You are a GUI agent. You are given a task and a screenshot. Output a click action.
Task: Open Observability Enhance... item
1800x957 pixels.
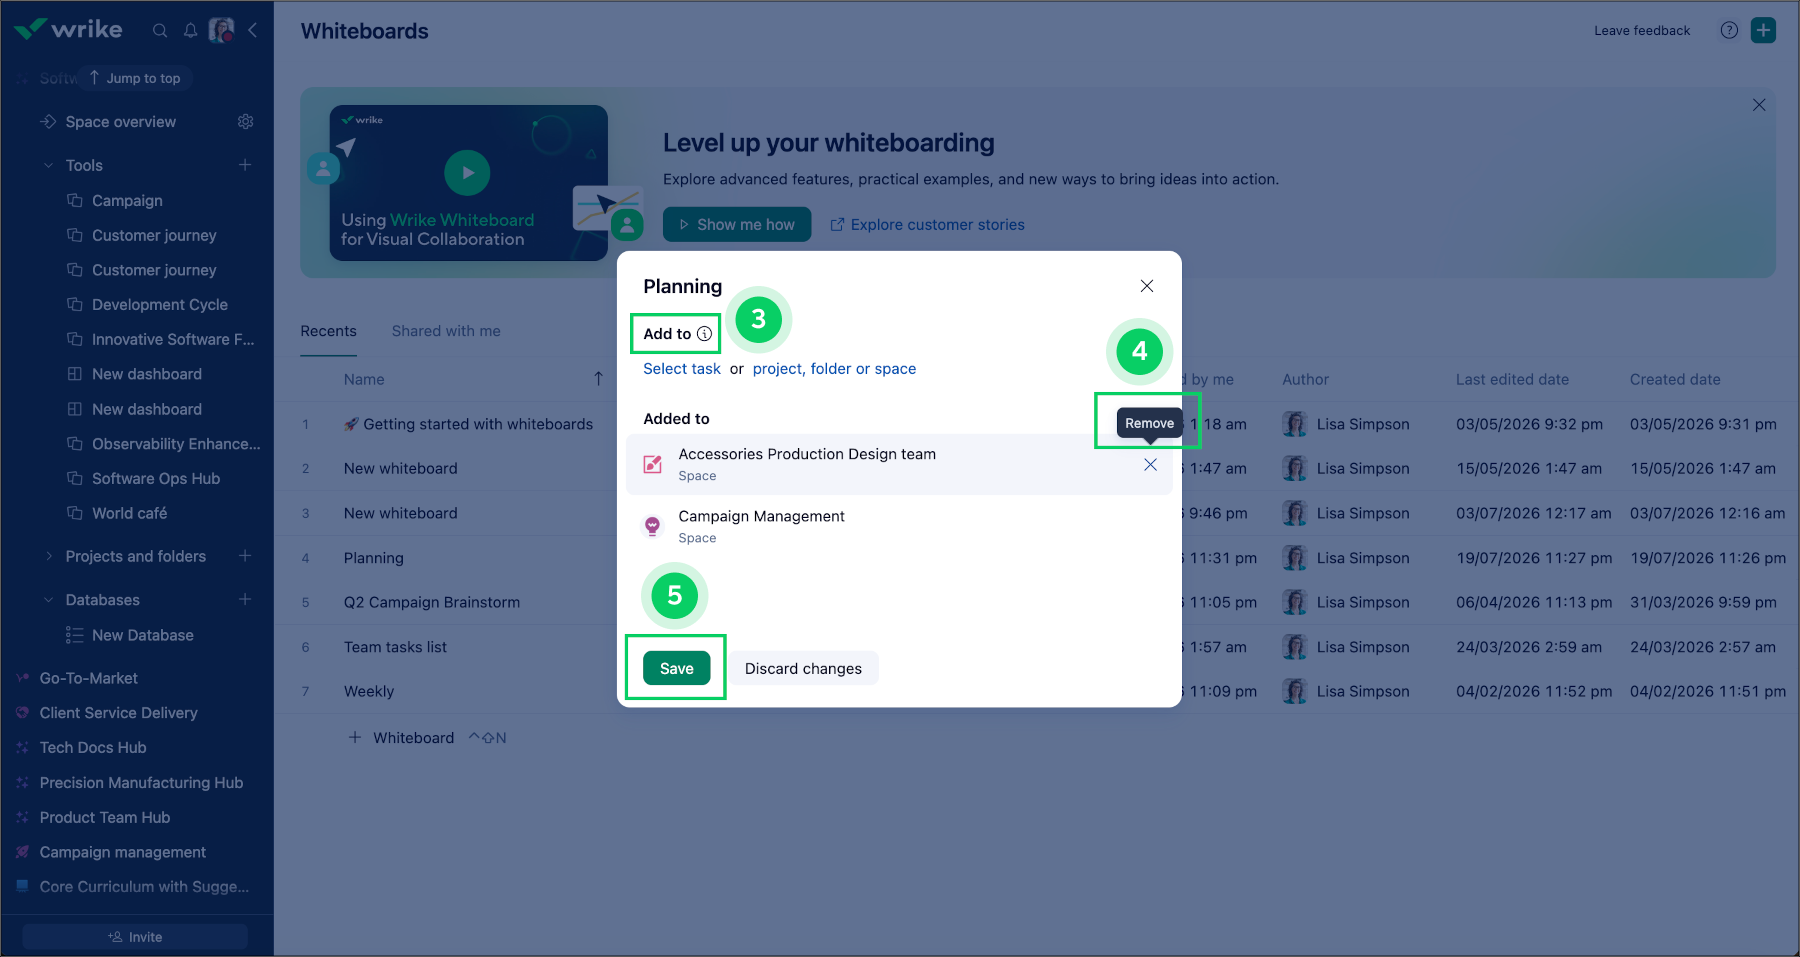[176, 444]
